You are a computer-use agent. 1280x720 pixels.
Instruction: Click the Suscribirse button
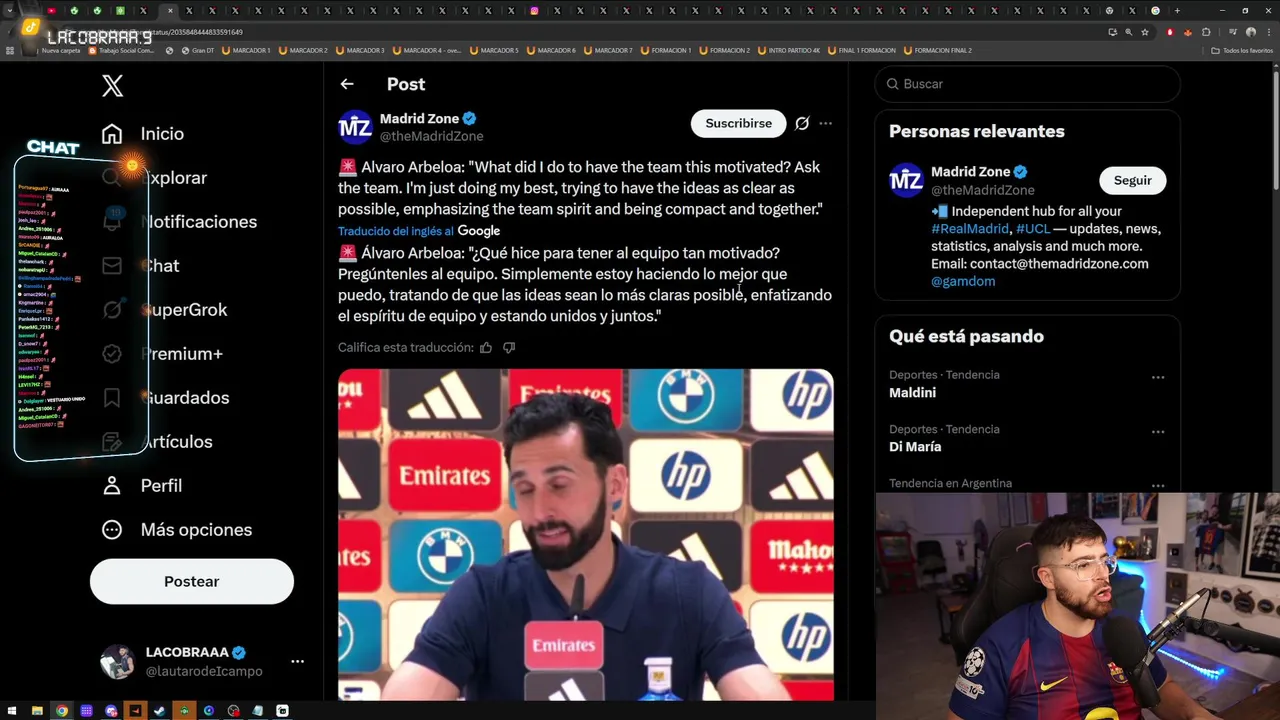[738, 123]
